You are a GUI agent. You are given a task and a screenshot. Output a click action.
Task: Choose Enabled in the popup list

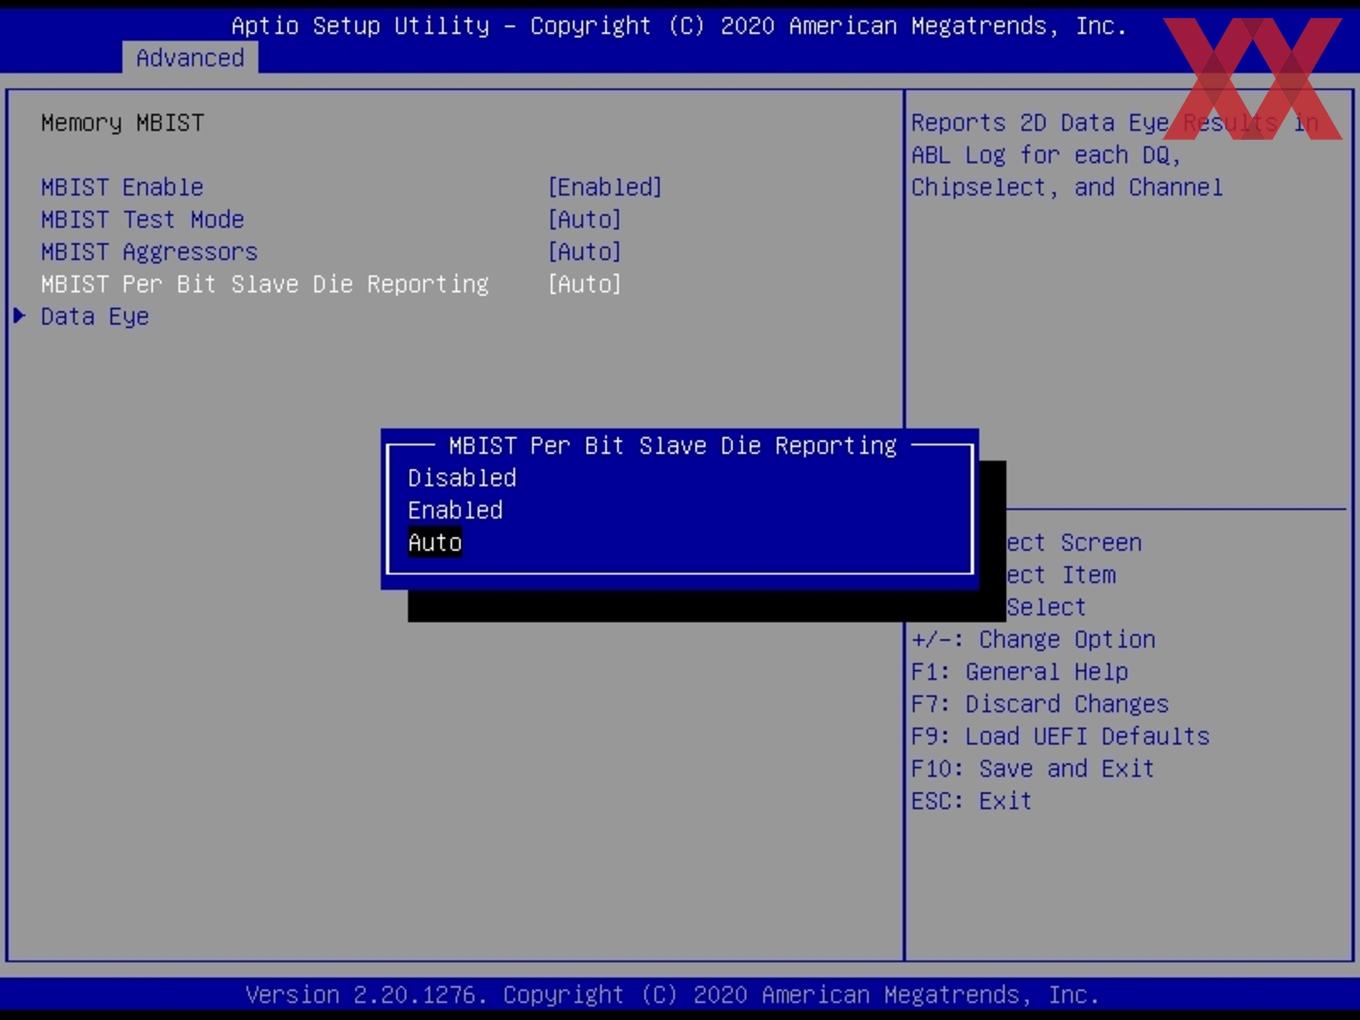[x=455, y=510]
